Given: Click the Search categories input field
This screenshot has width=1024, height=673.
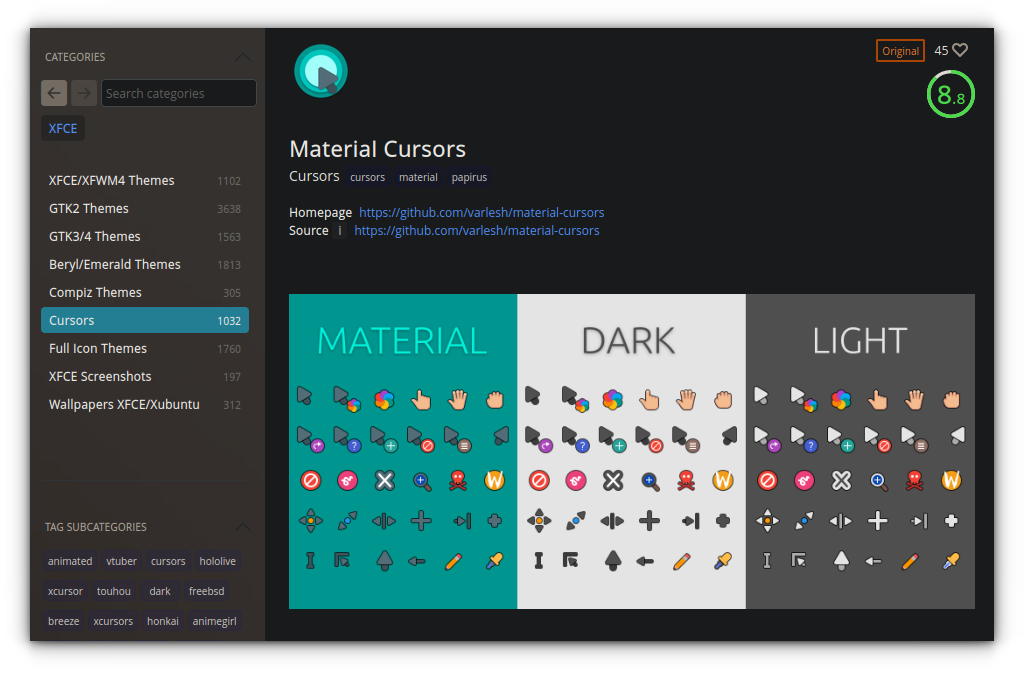Looking at the screenshot, I should (178, 92).
